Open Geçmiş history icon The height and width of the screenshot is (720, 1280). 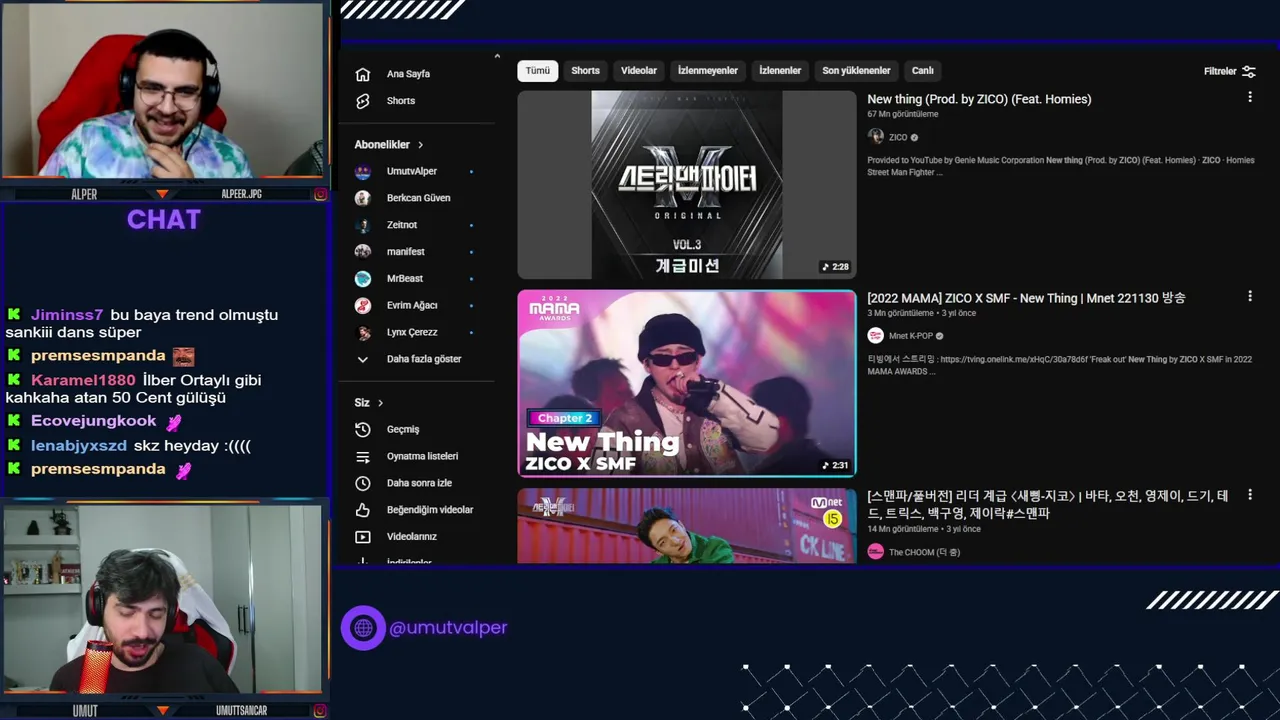(x=363, y=429)
